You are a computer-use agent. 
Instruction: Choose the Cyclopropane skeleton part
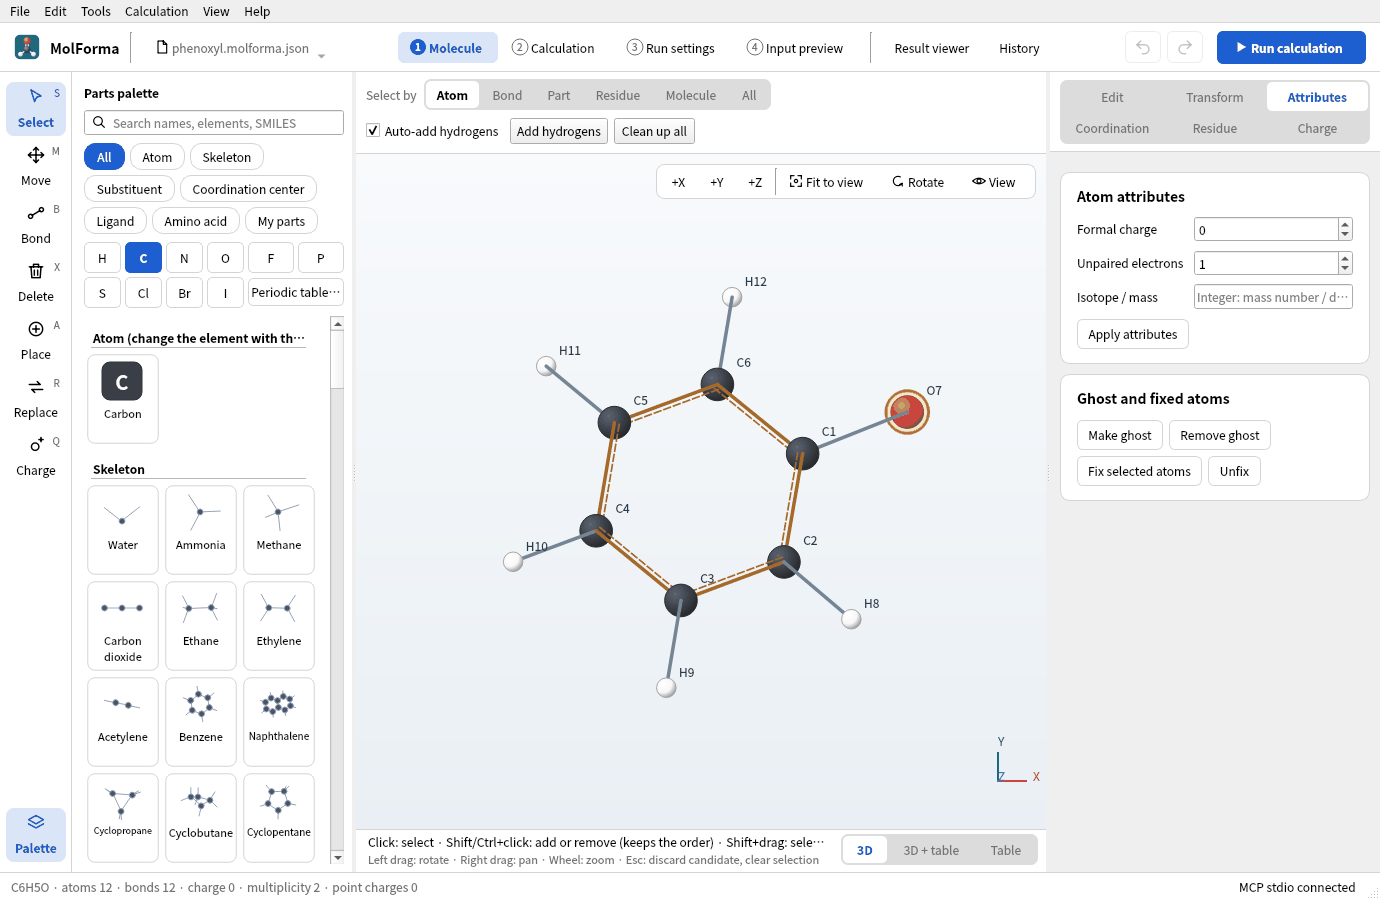coord(123,817)
